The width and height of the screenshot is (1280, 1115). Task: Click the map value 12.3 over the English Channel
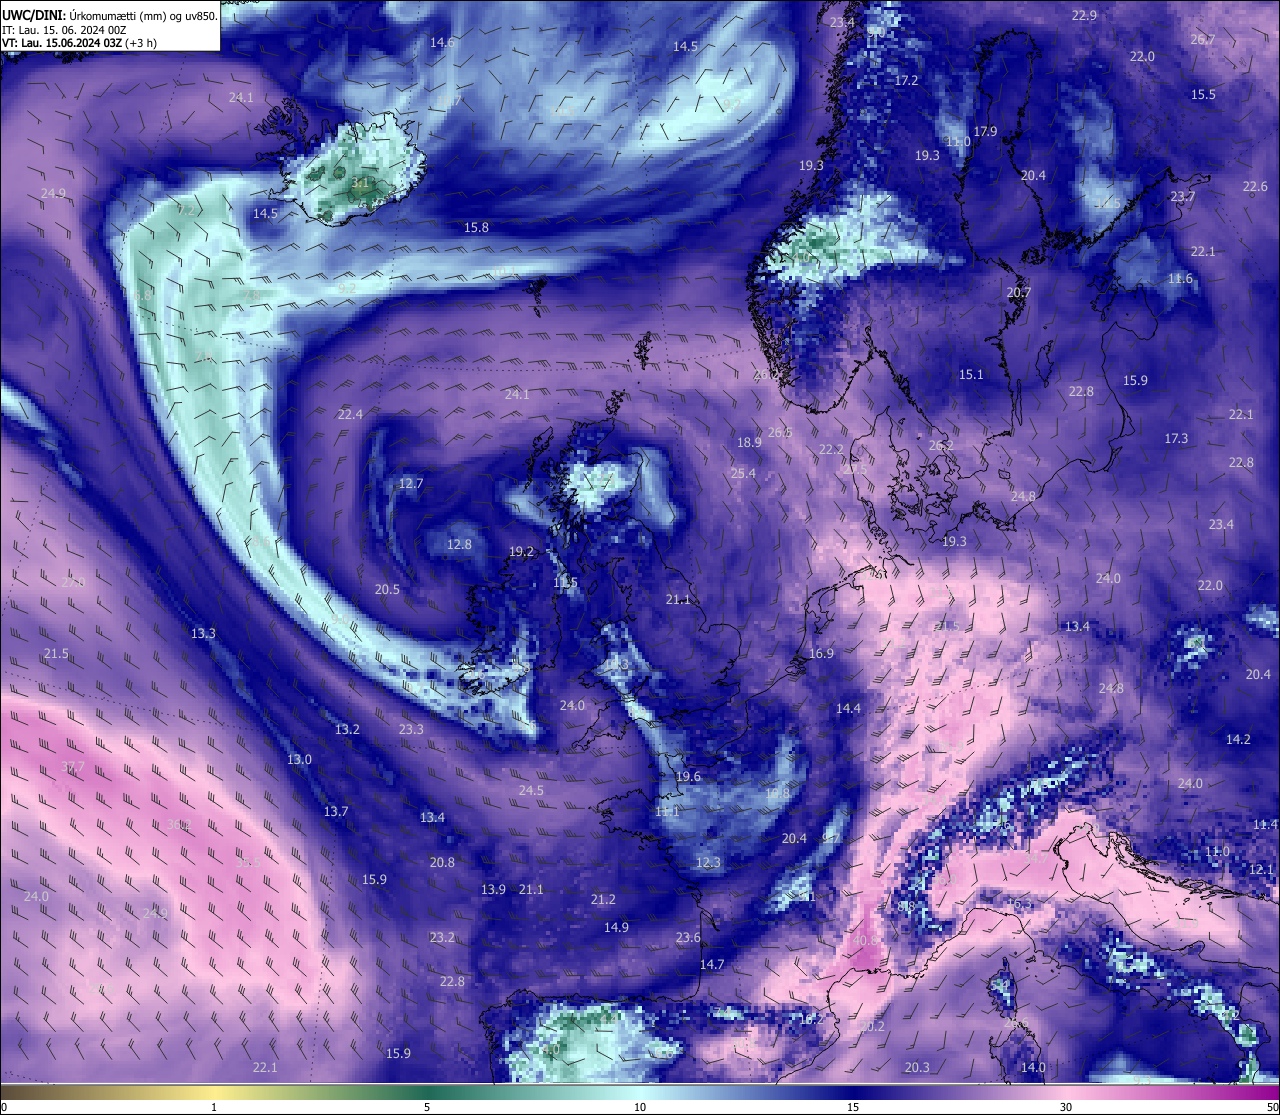point(708,862)
